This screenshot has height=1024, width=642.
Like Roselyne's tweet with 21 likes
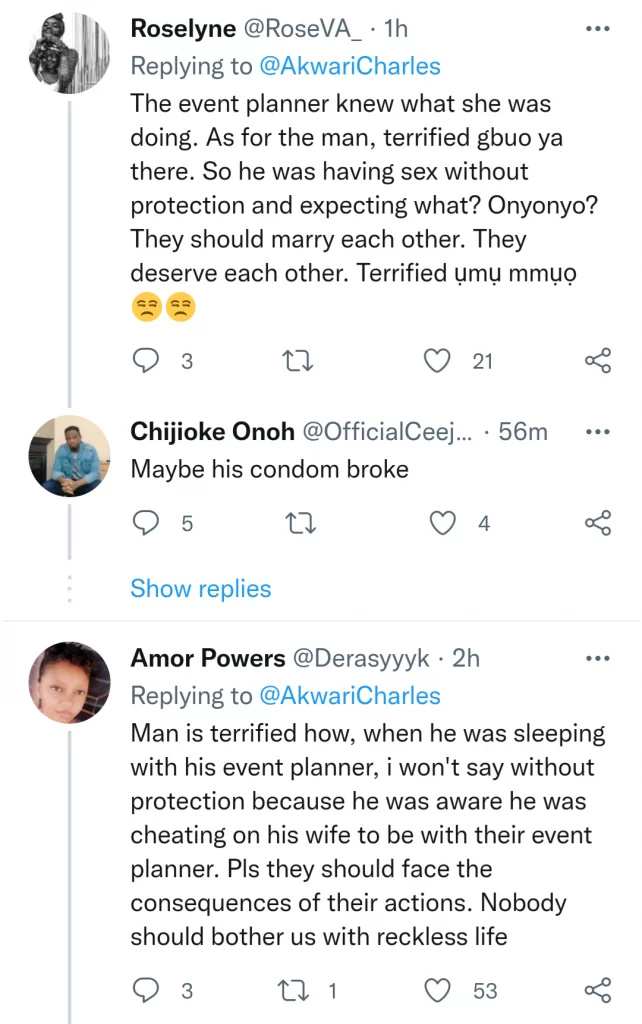438,361
